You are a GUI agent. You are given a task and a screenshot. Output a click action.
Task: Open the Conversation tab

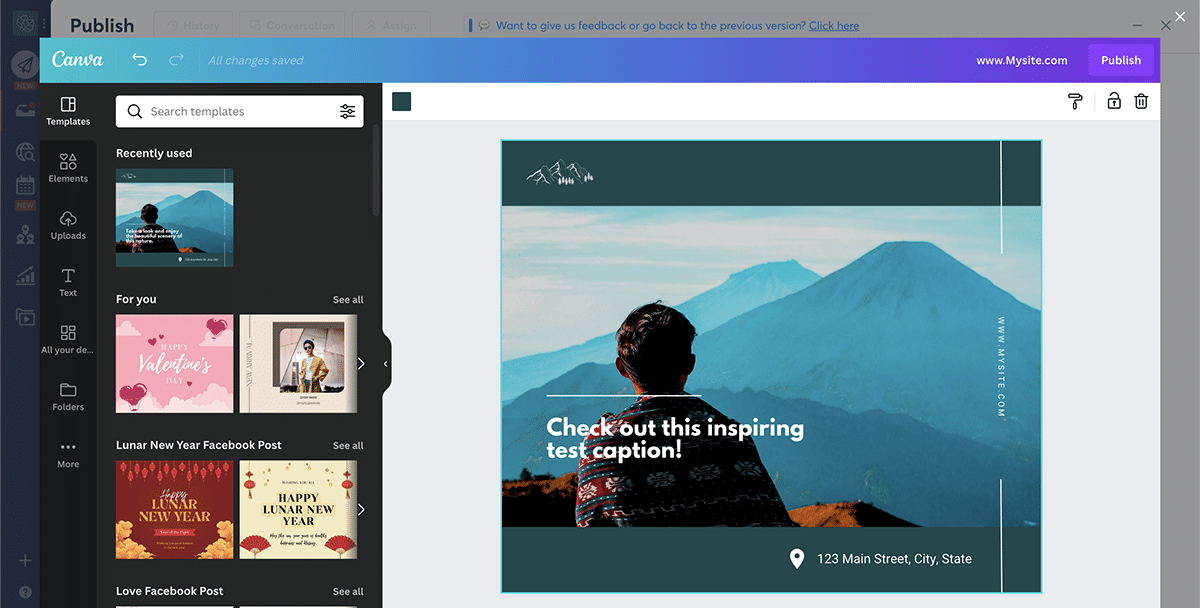(x=291, y=25)
